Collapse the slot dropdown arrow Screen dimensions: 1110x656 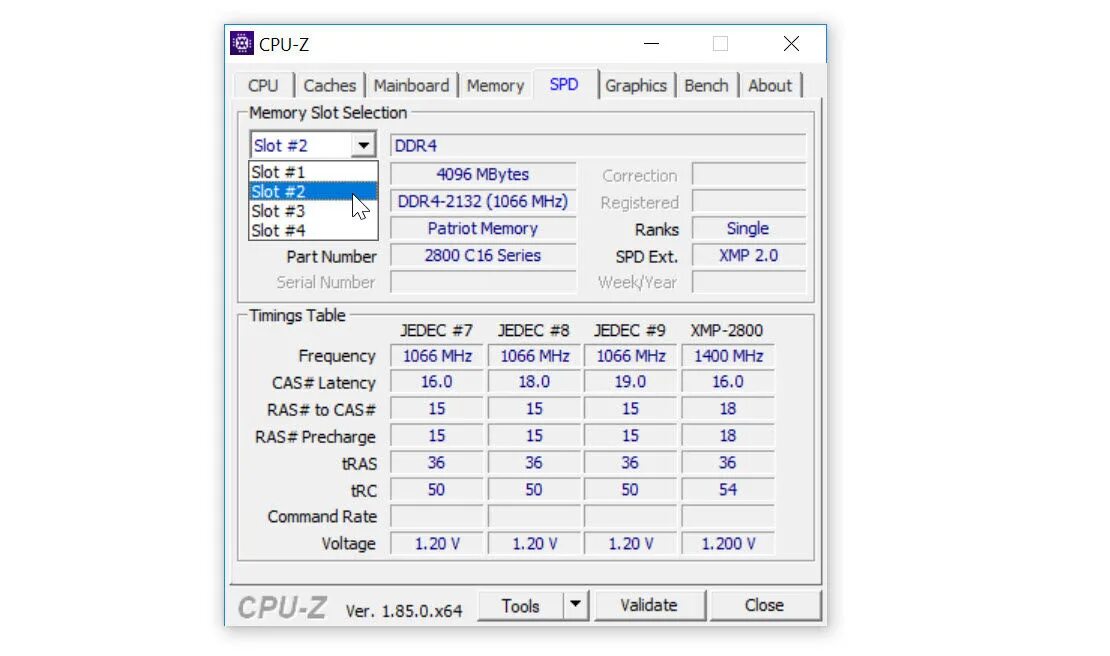tap(363, 146)
